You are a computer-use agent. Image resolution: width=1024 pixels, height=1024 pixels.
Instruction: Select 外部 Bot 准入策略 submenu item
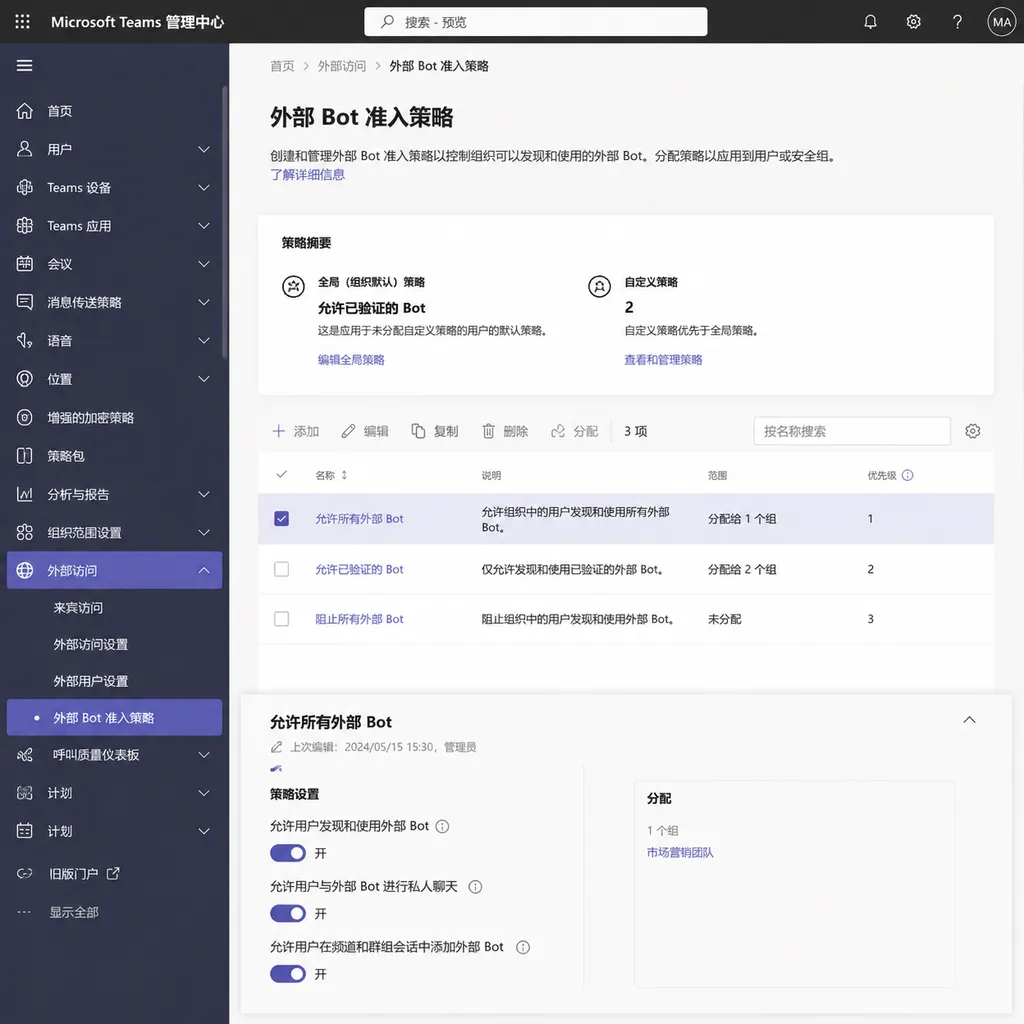[x=114, y=718]
